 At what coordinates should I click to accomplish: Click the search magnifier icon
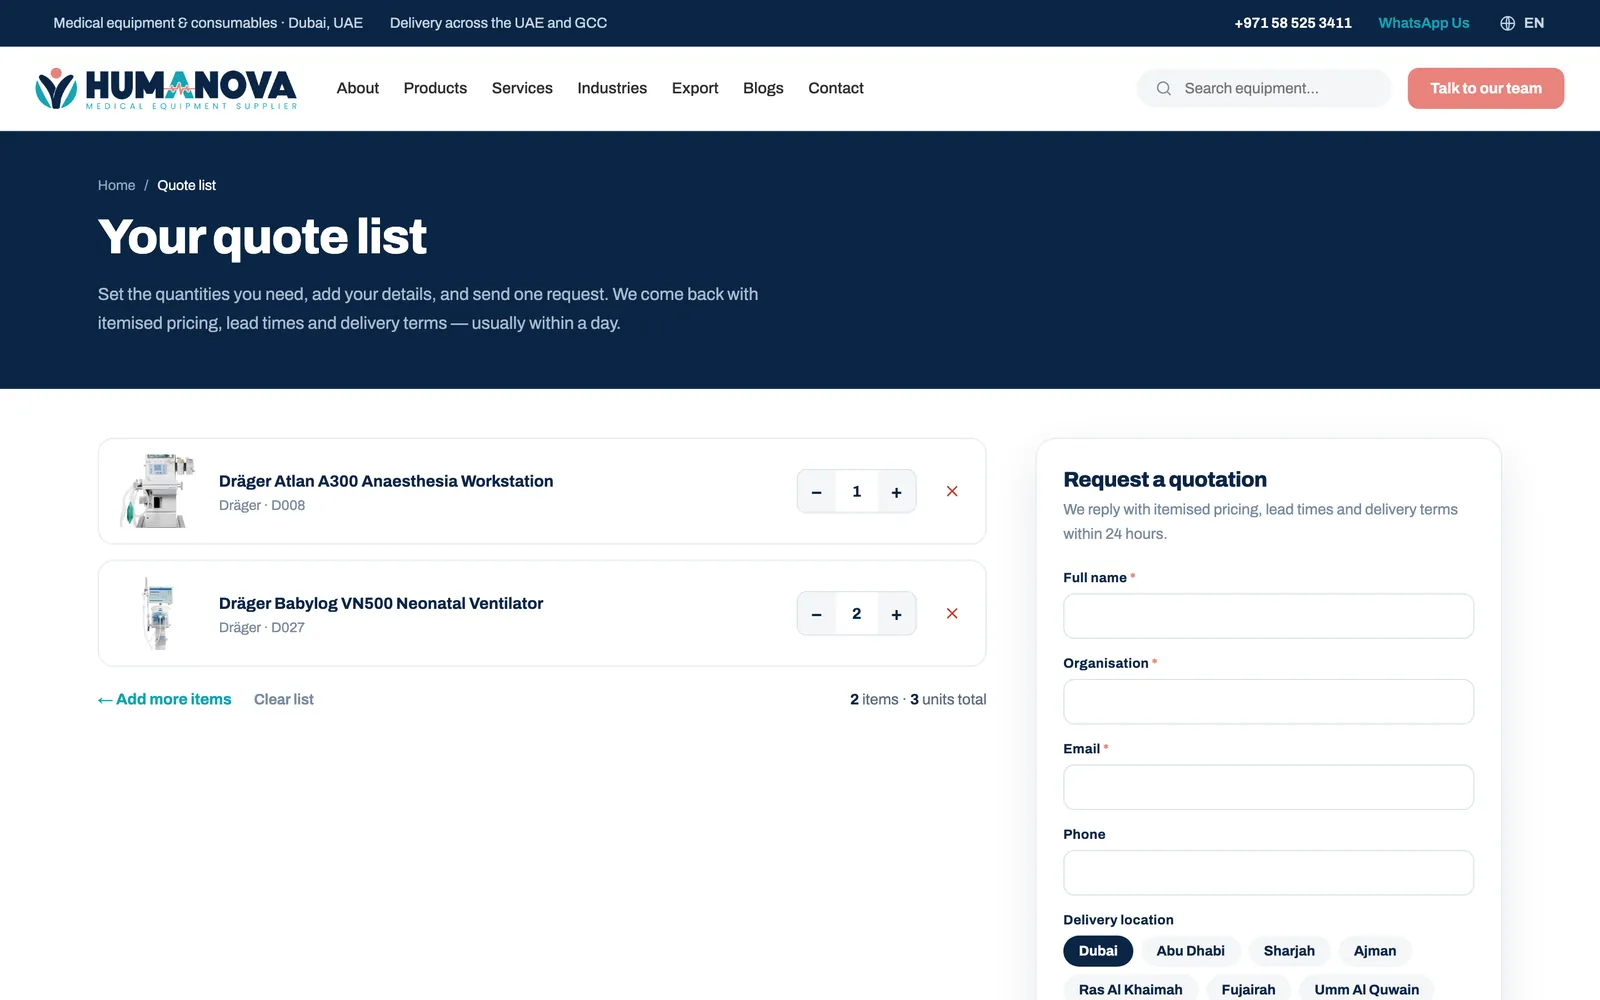coord(1164,88)
